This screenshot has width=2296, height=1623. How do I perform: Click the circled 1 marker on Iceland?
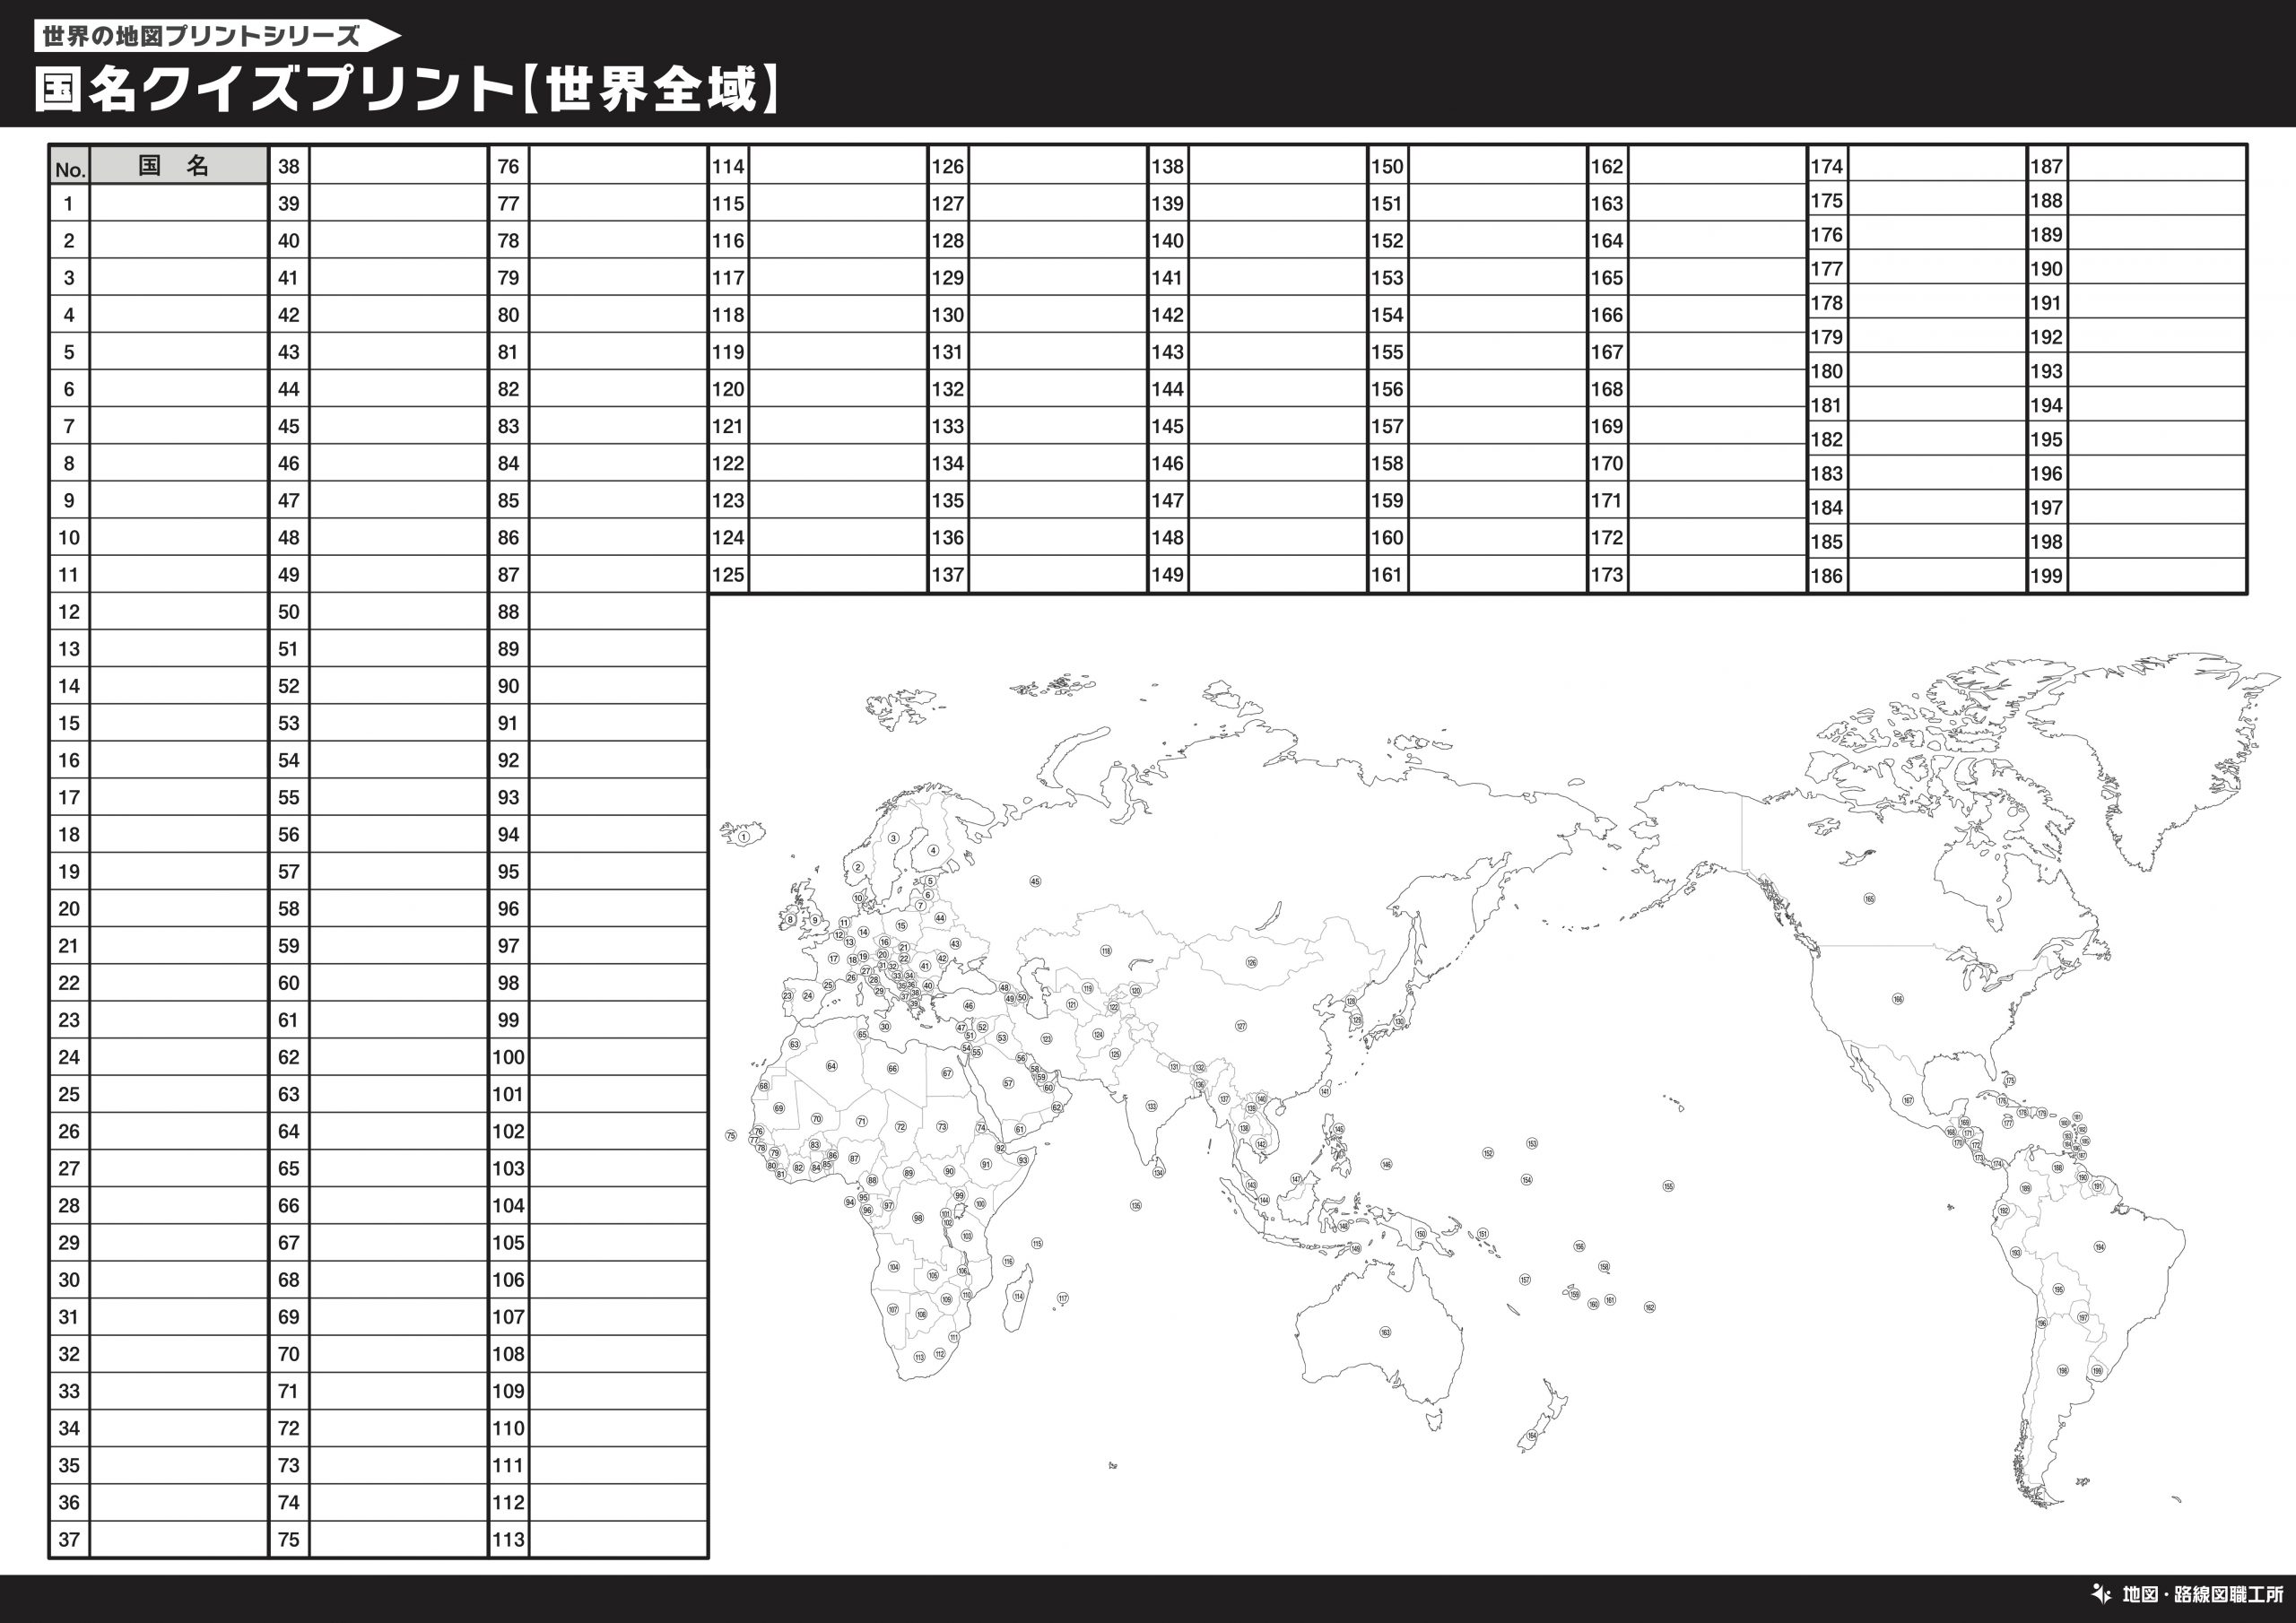pos(744,836)
